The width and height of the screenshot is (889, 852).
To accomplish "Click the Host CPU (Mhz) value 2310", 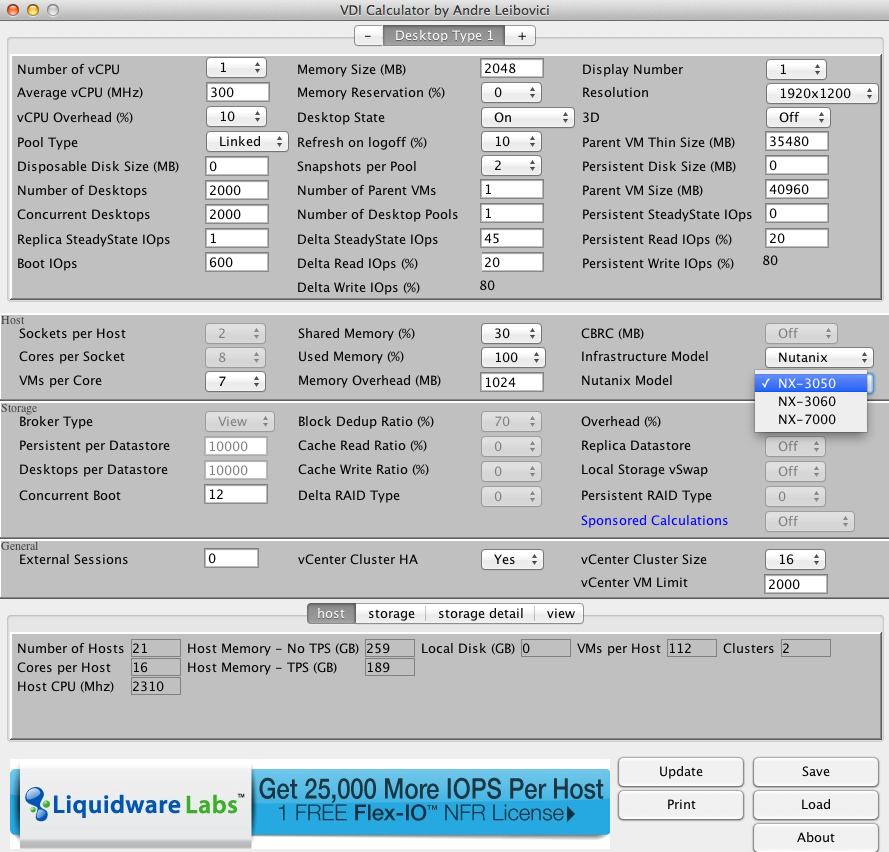I will (155, 686).
